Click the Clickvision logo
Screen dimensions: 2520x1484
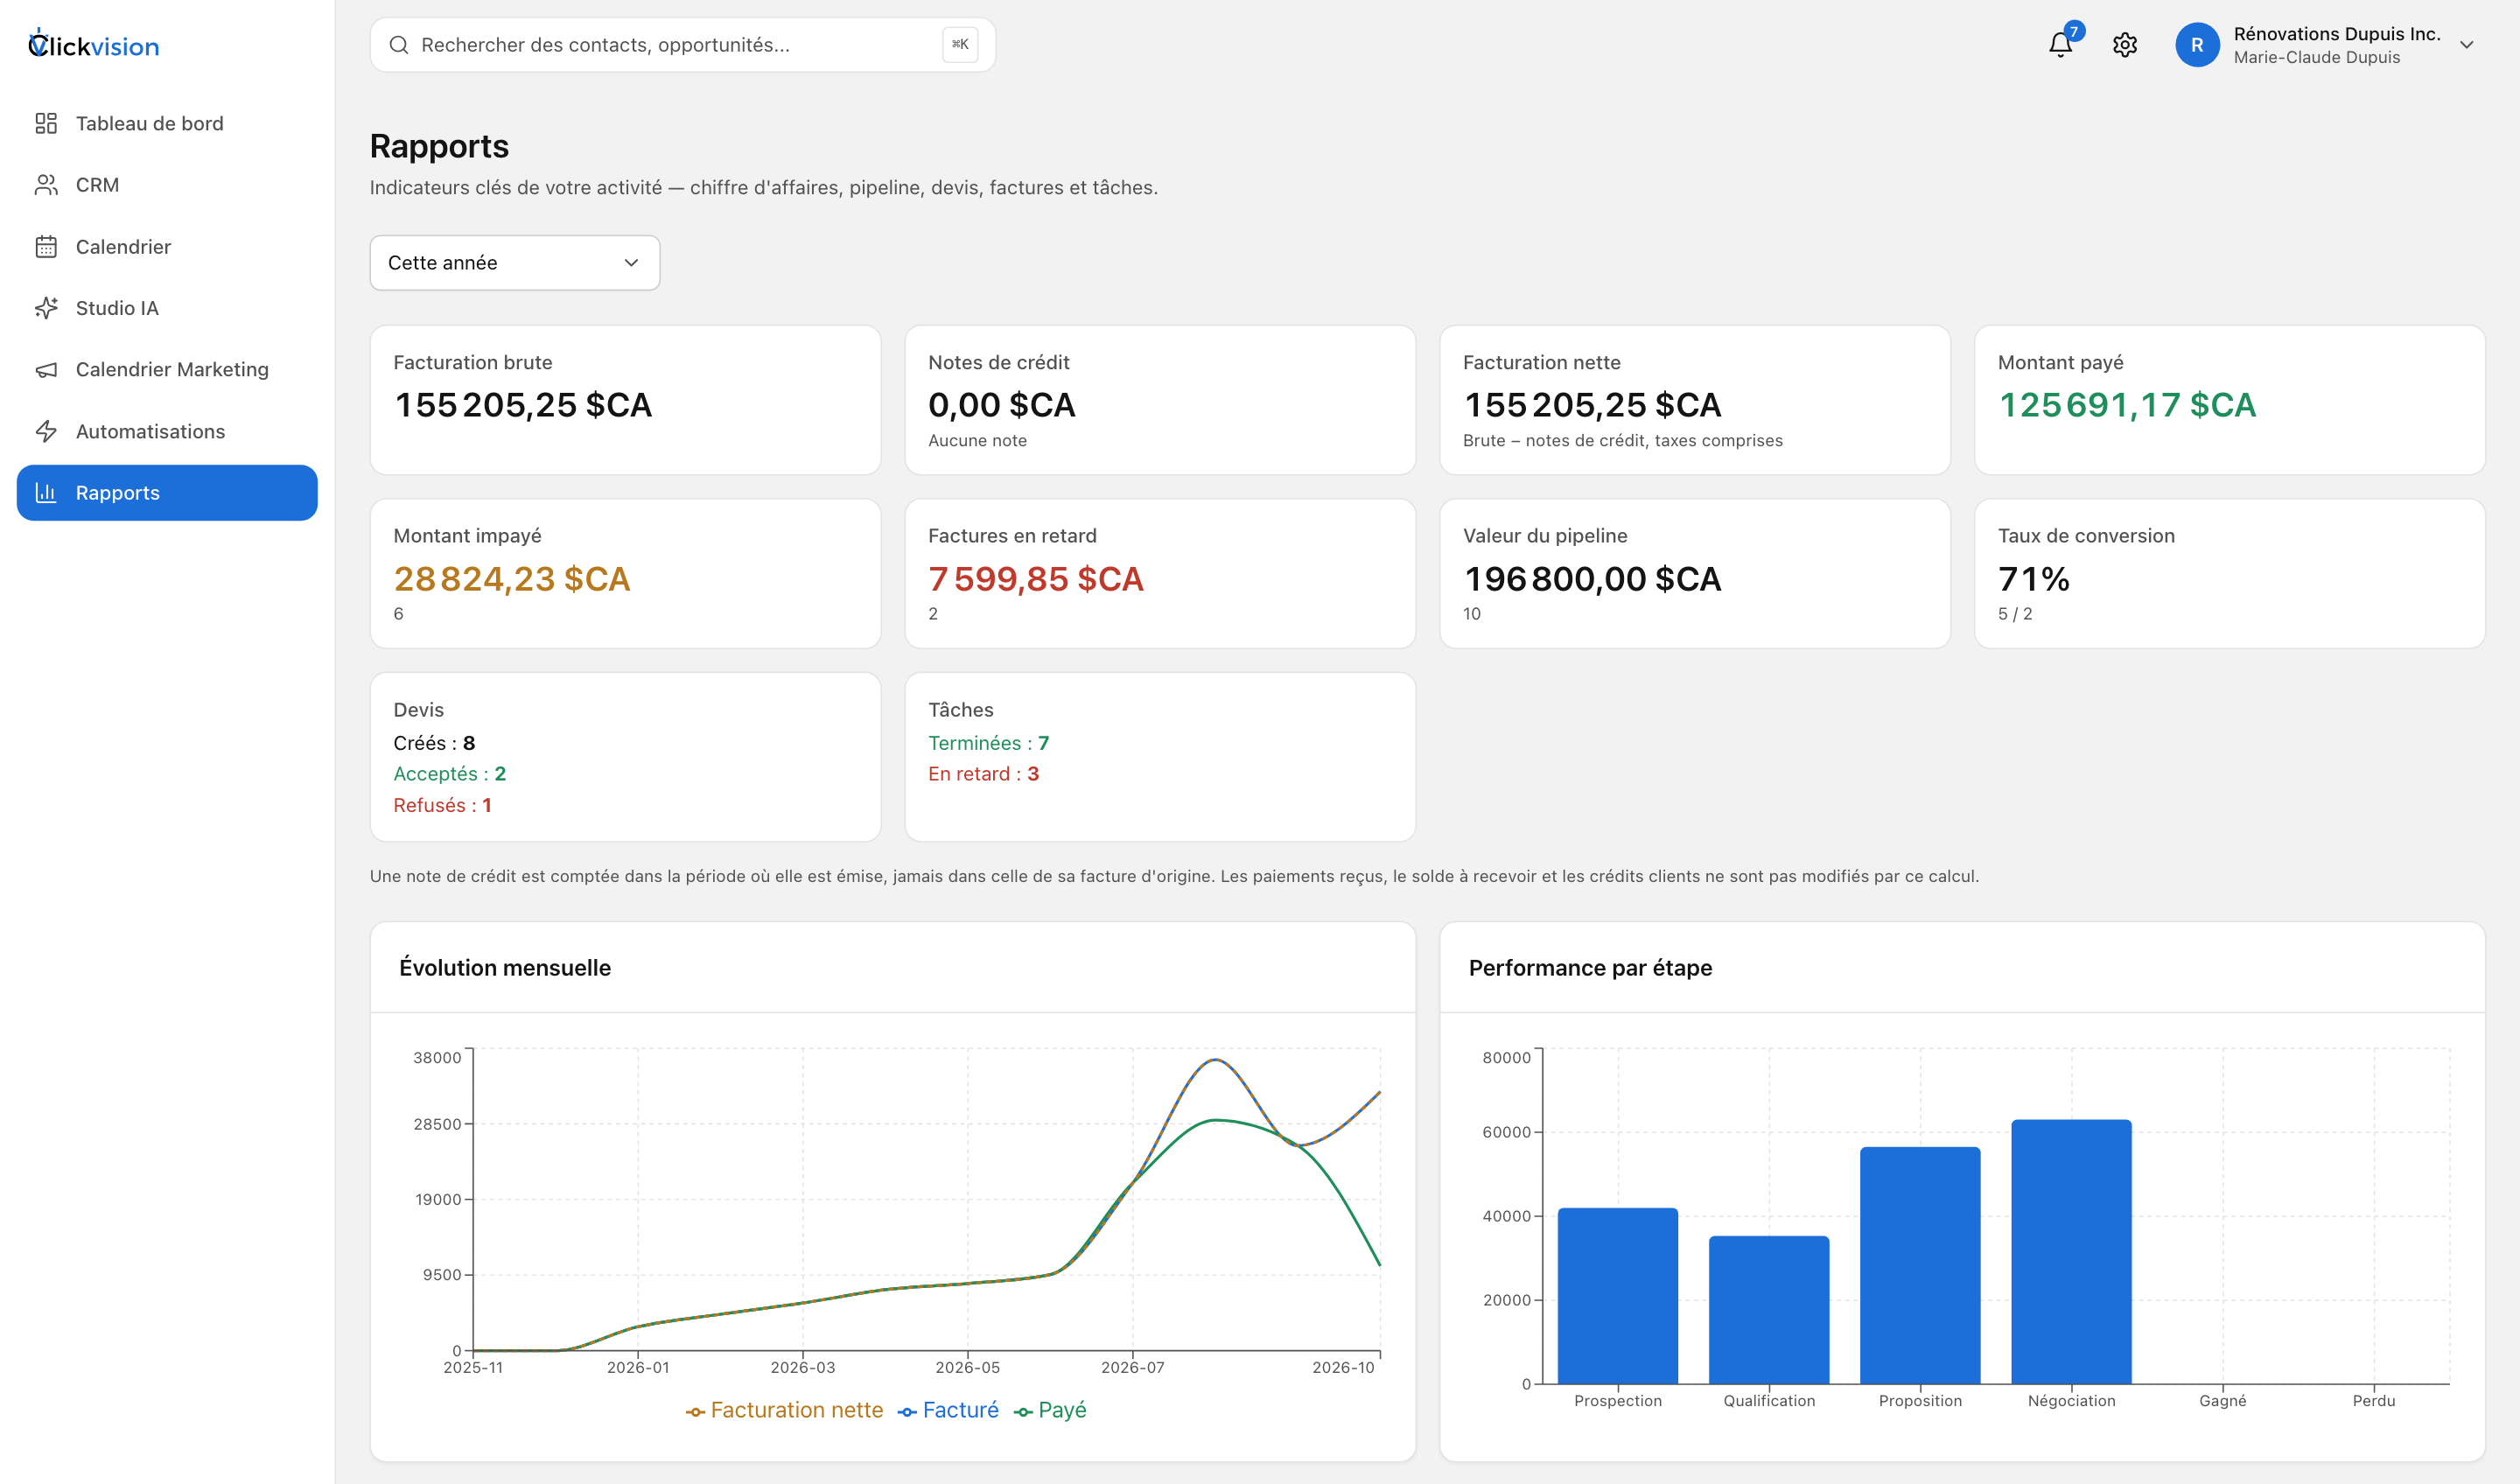[94, 45]
